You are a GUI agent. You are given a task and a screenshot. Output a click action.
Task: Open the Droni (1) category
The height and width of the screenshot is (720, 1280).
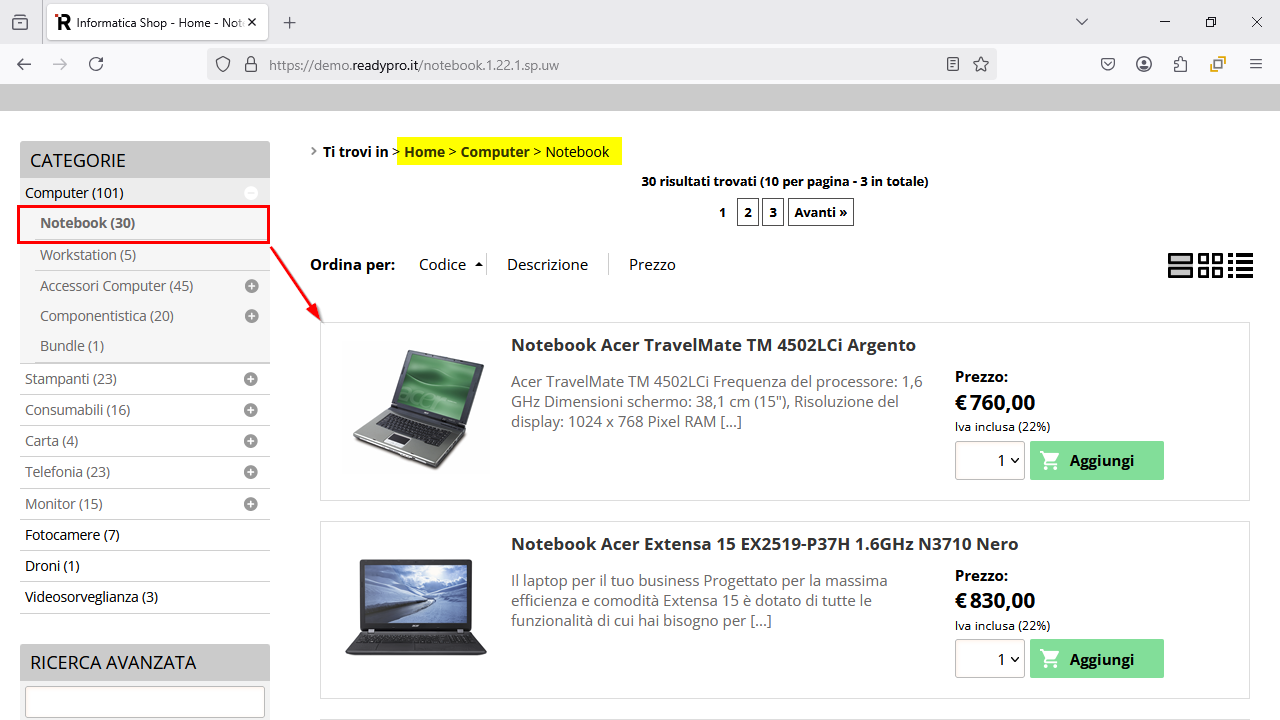coord(52,566)
